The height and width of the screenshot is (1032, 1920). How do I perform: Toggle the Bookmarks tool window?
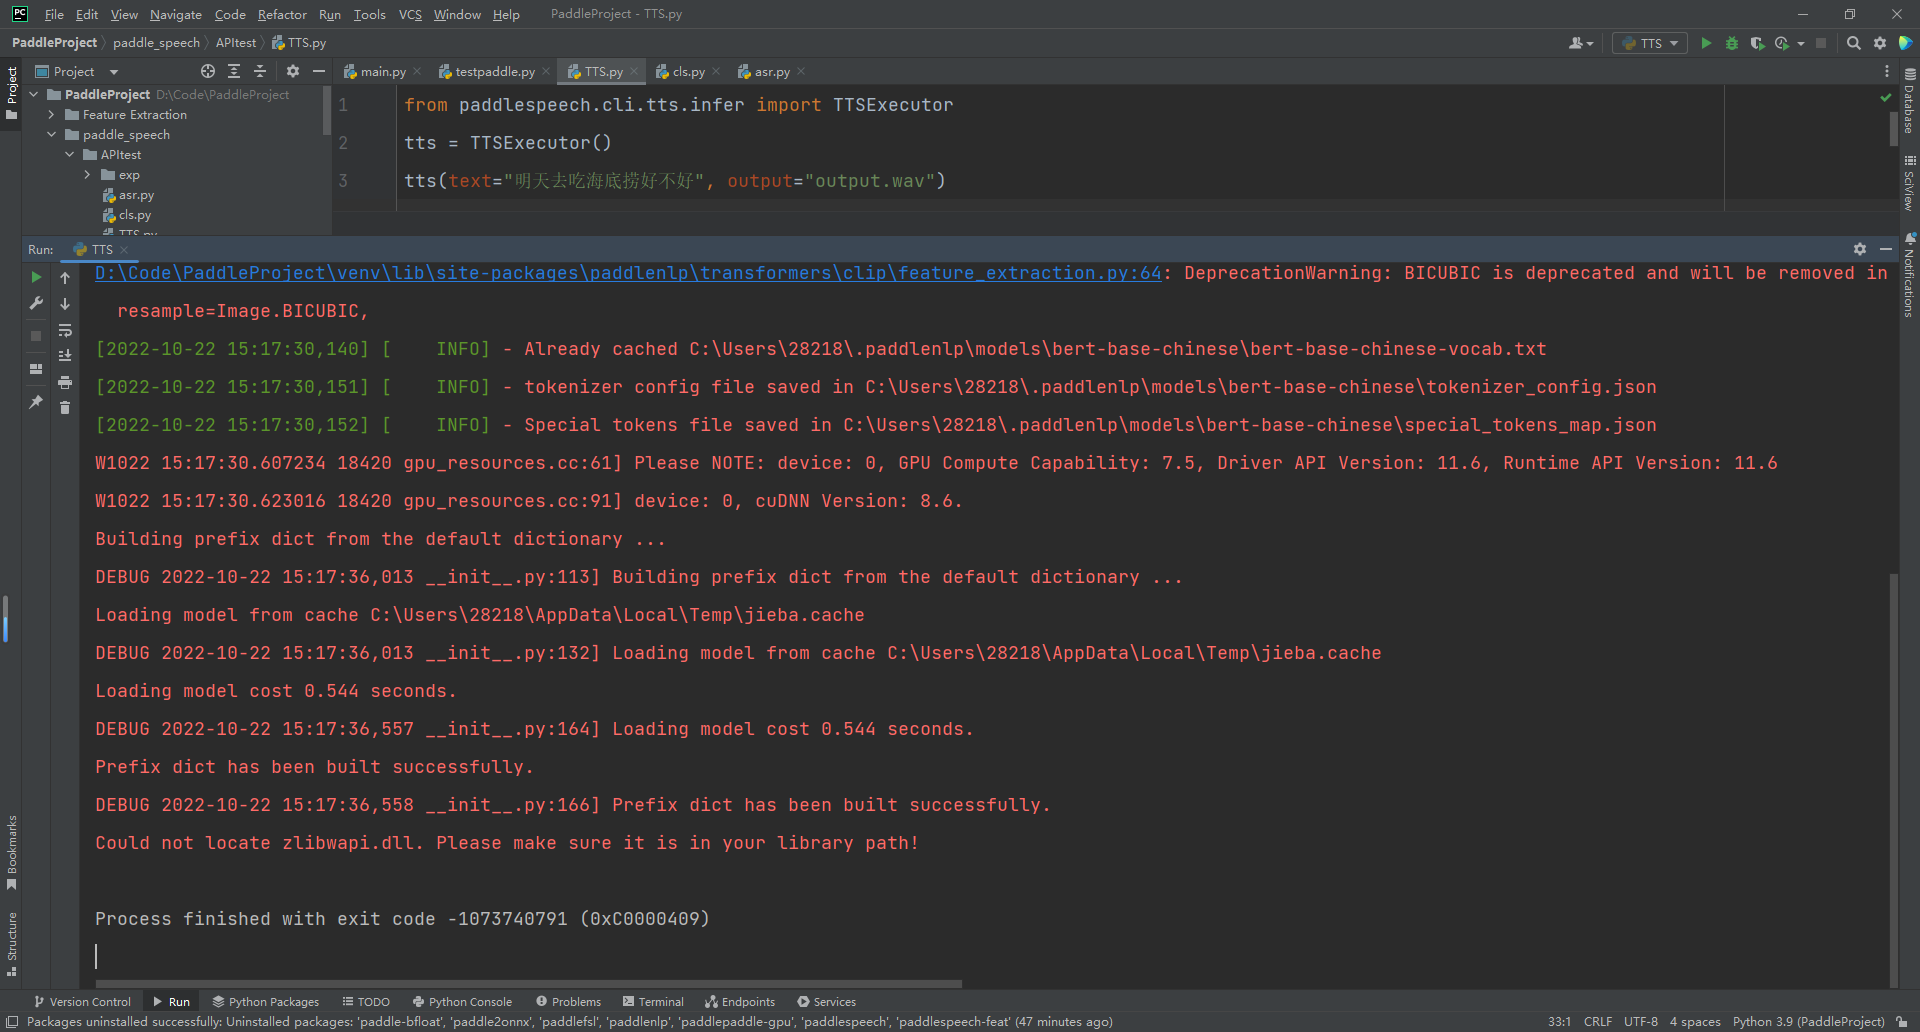(x=11, y=853)
